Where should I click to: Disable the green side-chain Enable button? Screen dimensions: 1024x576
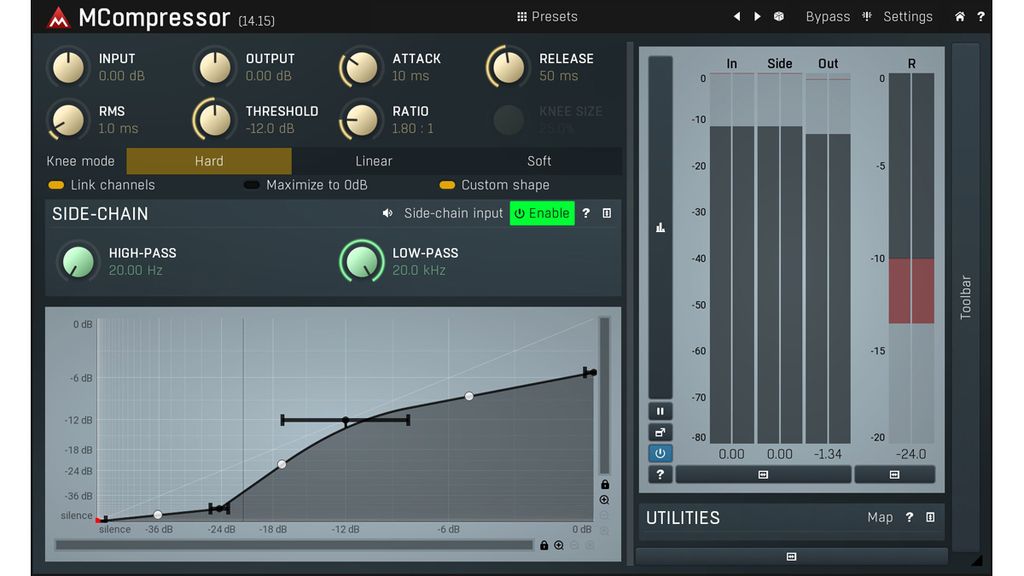(542, 213)
